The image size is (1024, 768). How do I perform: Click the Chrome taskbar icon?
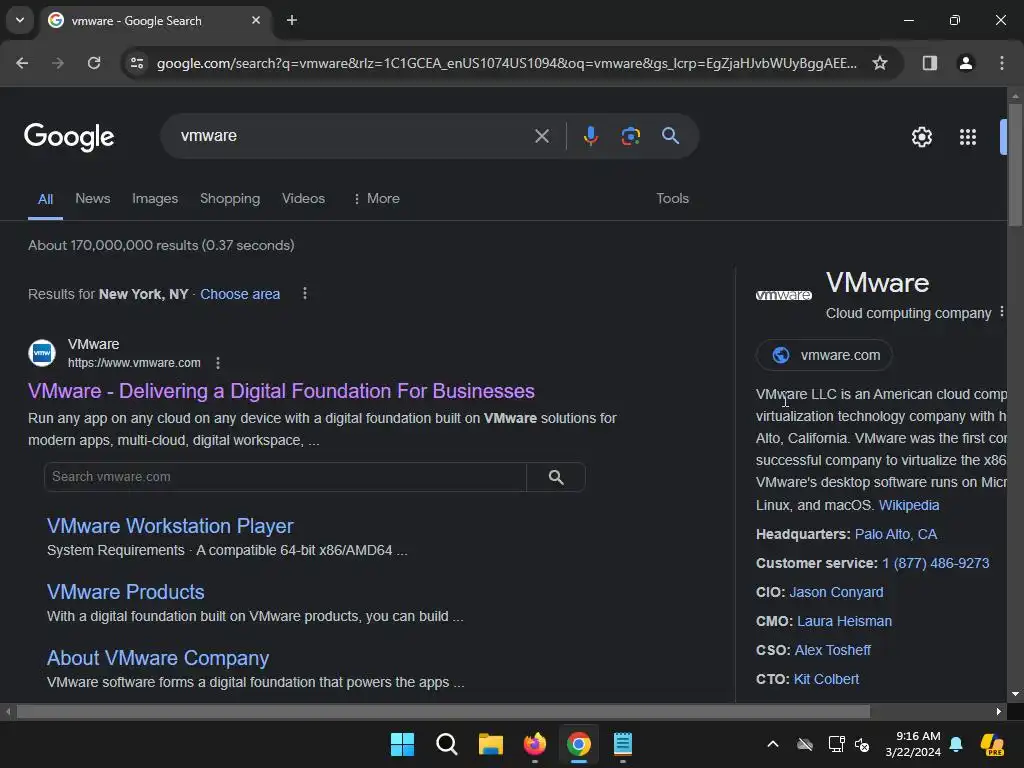(x=579, y=744)
